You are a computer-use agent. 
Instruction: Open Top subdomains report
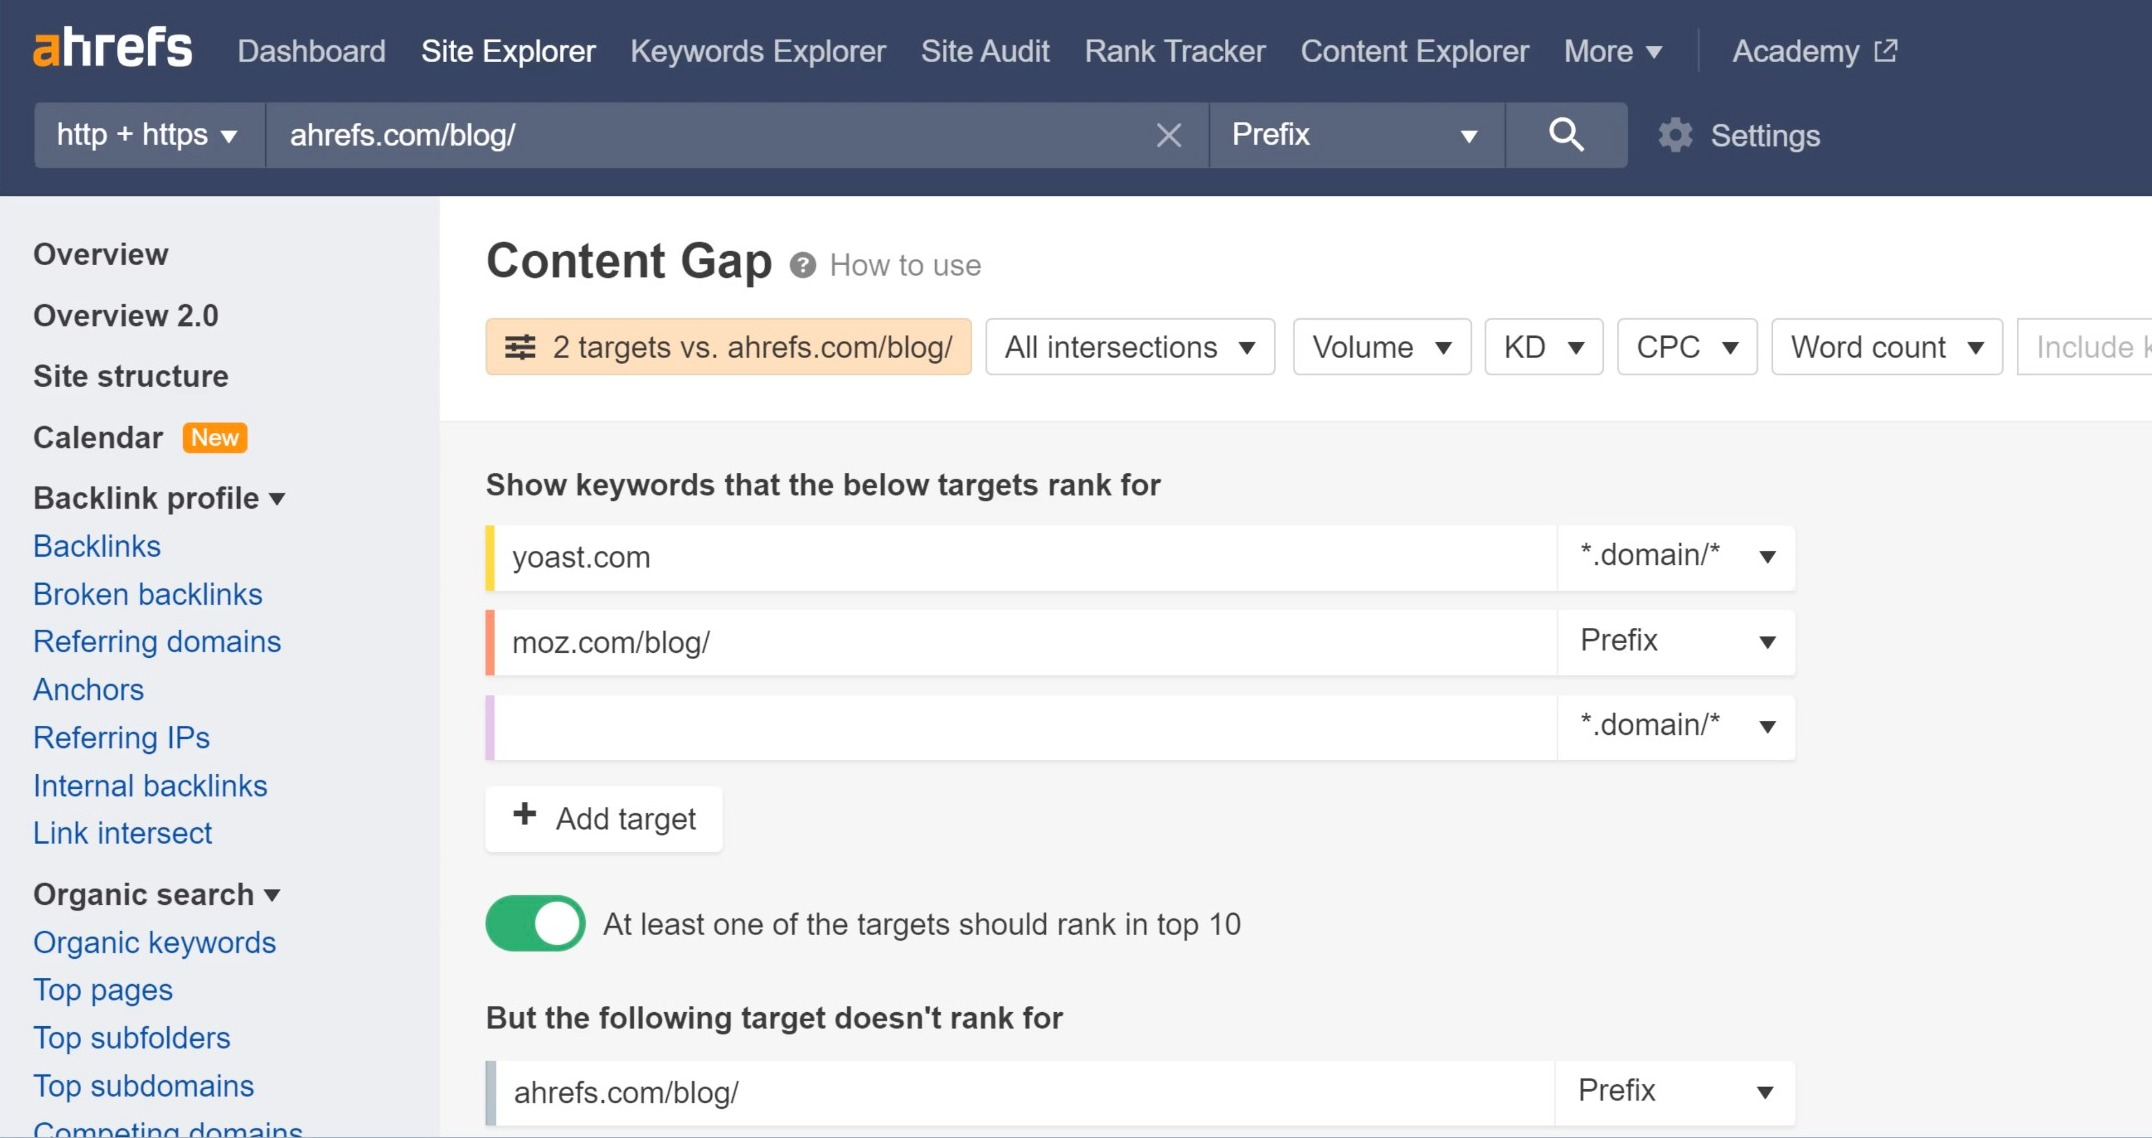click(144, 1086)
